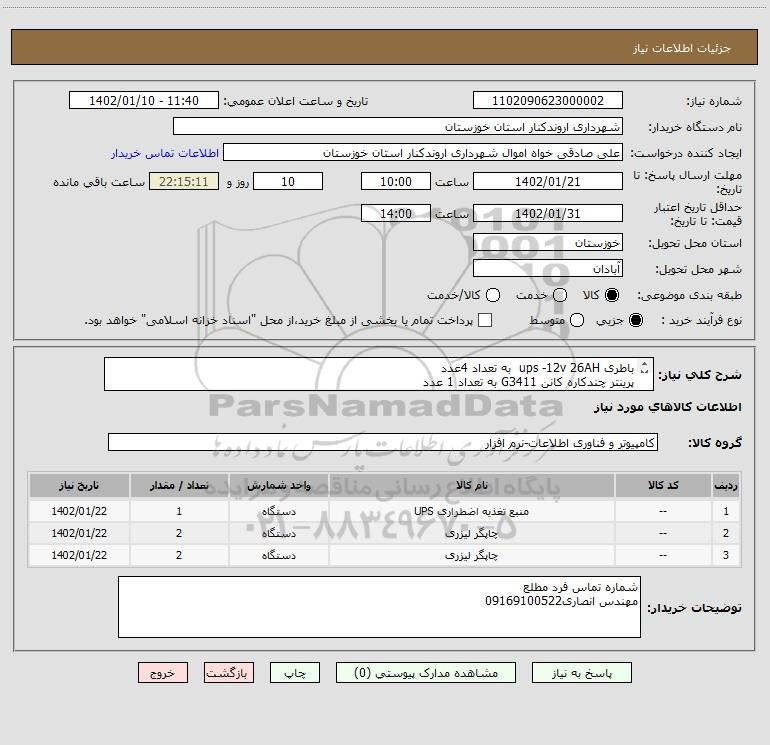Image resolution: width=770 pixels, height=745 pixels.
Task: Select the جزیی purchase type radio
Action: pos(635,320)
